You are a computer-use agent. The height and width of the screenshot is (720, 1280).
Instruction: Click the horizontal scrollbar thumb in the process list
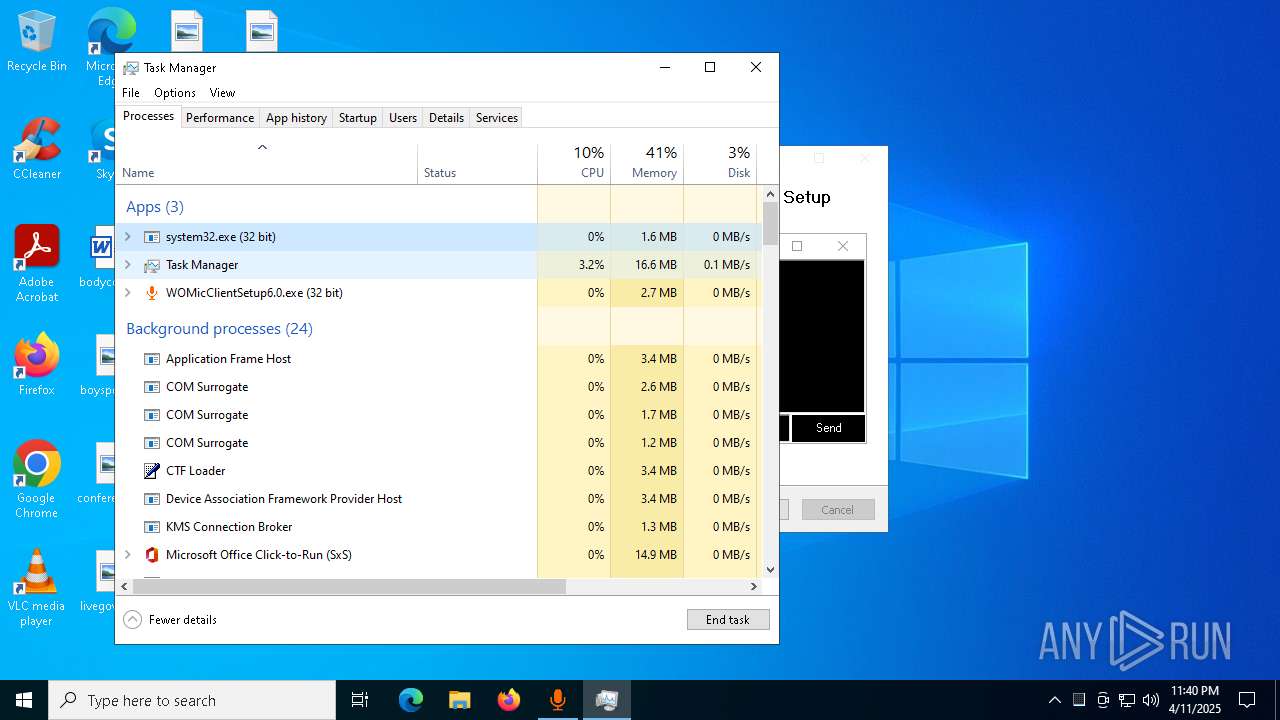349,587
